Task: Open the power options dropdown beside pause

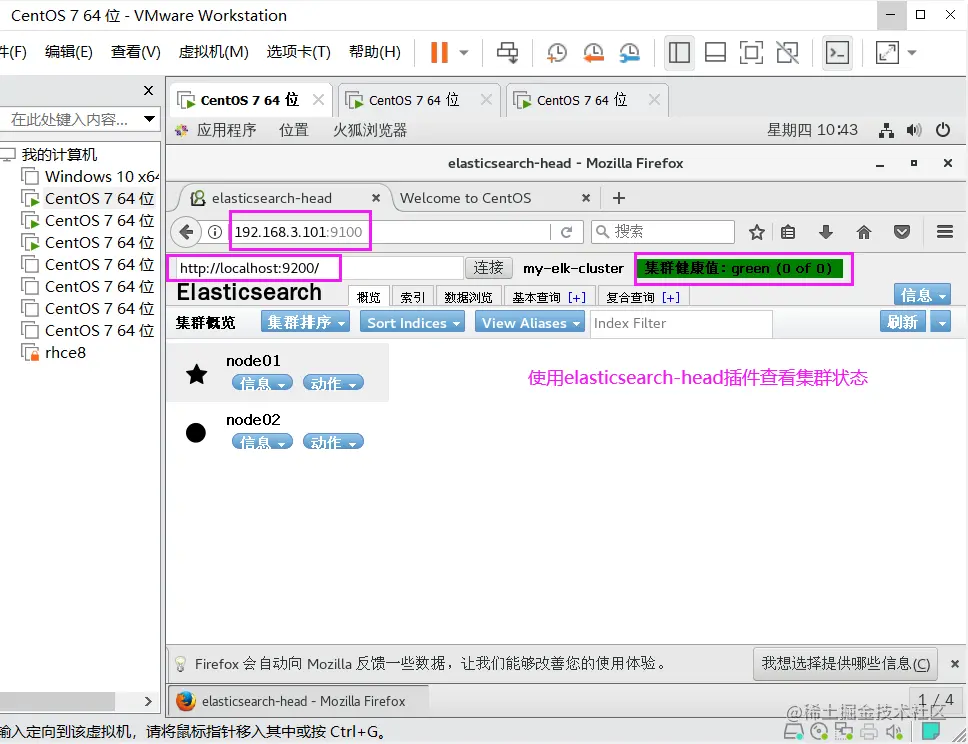Action: coord(464,53)
